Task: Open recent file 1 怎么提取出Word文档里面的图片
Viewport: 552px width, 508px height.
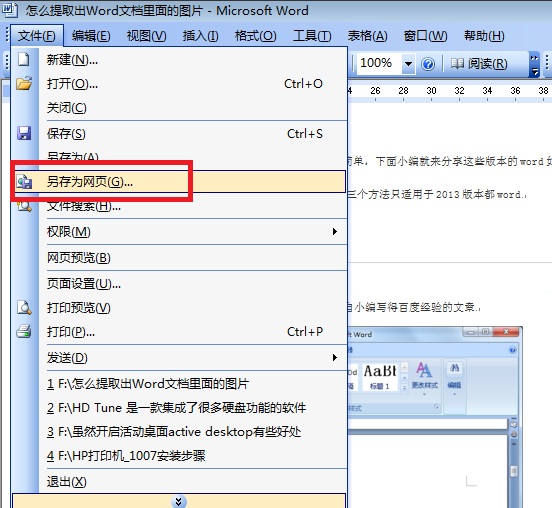Action: (x=179, y=384)
